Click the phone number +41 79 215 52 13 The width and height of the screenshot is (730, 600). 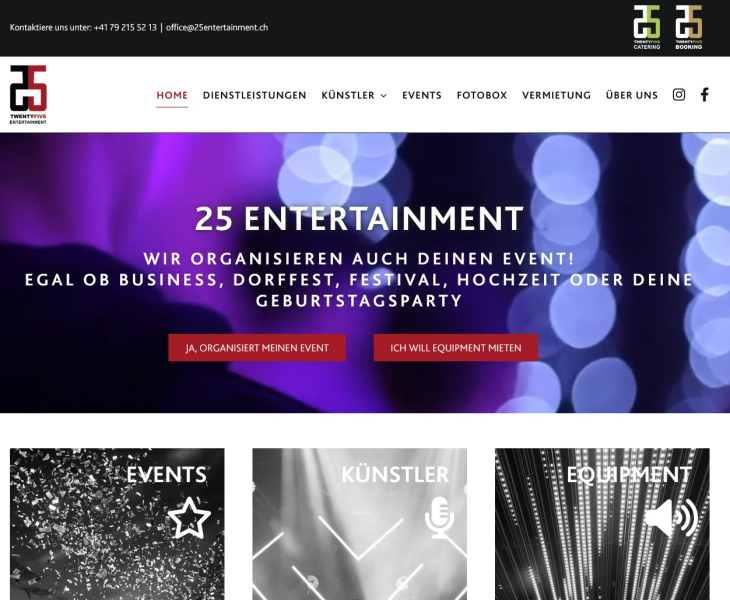tap(125, 27)
